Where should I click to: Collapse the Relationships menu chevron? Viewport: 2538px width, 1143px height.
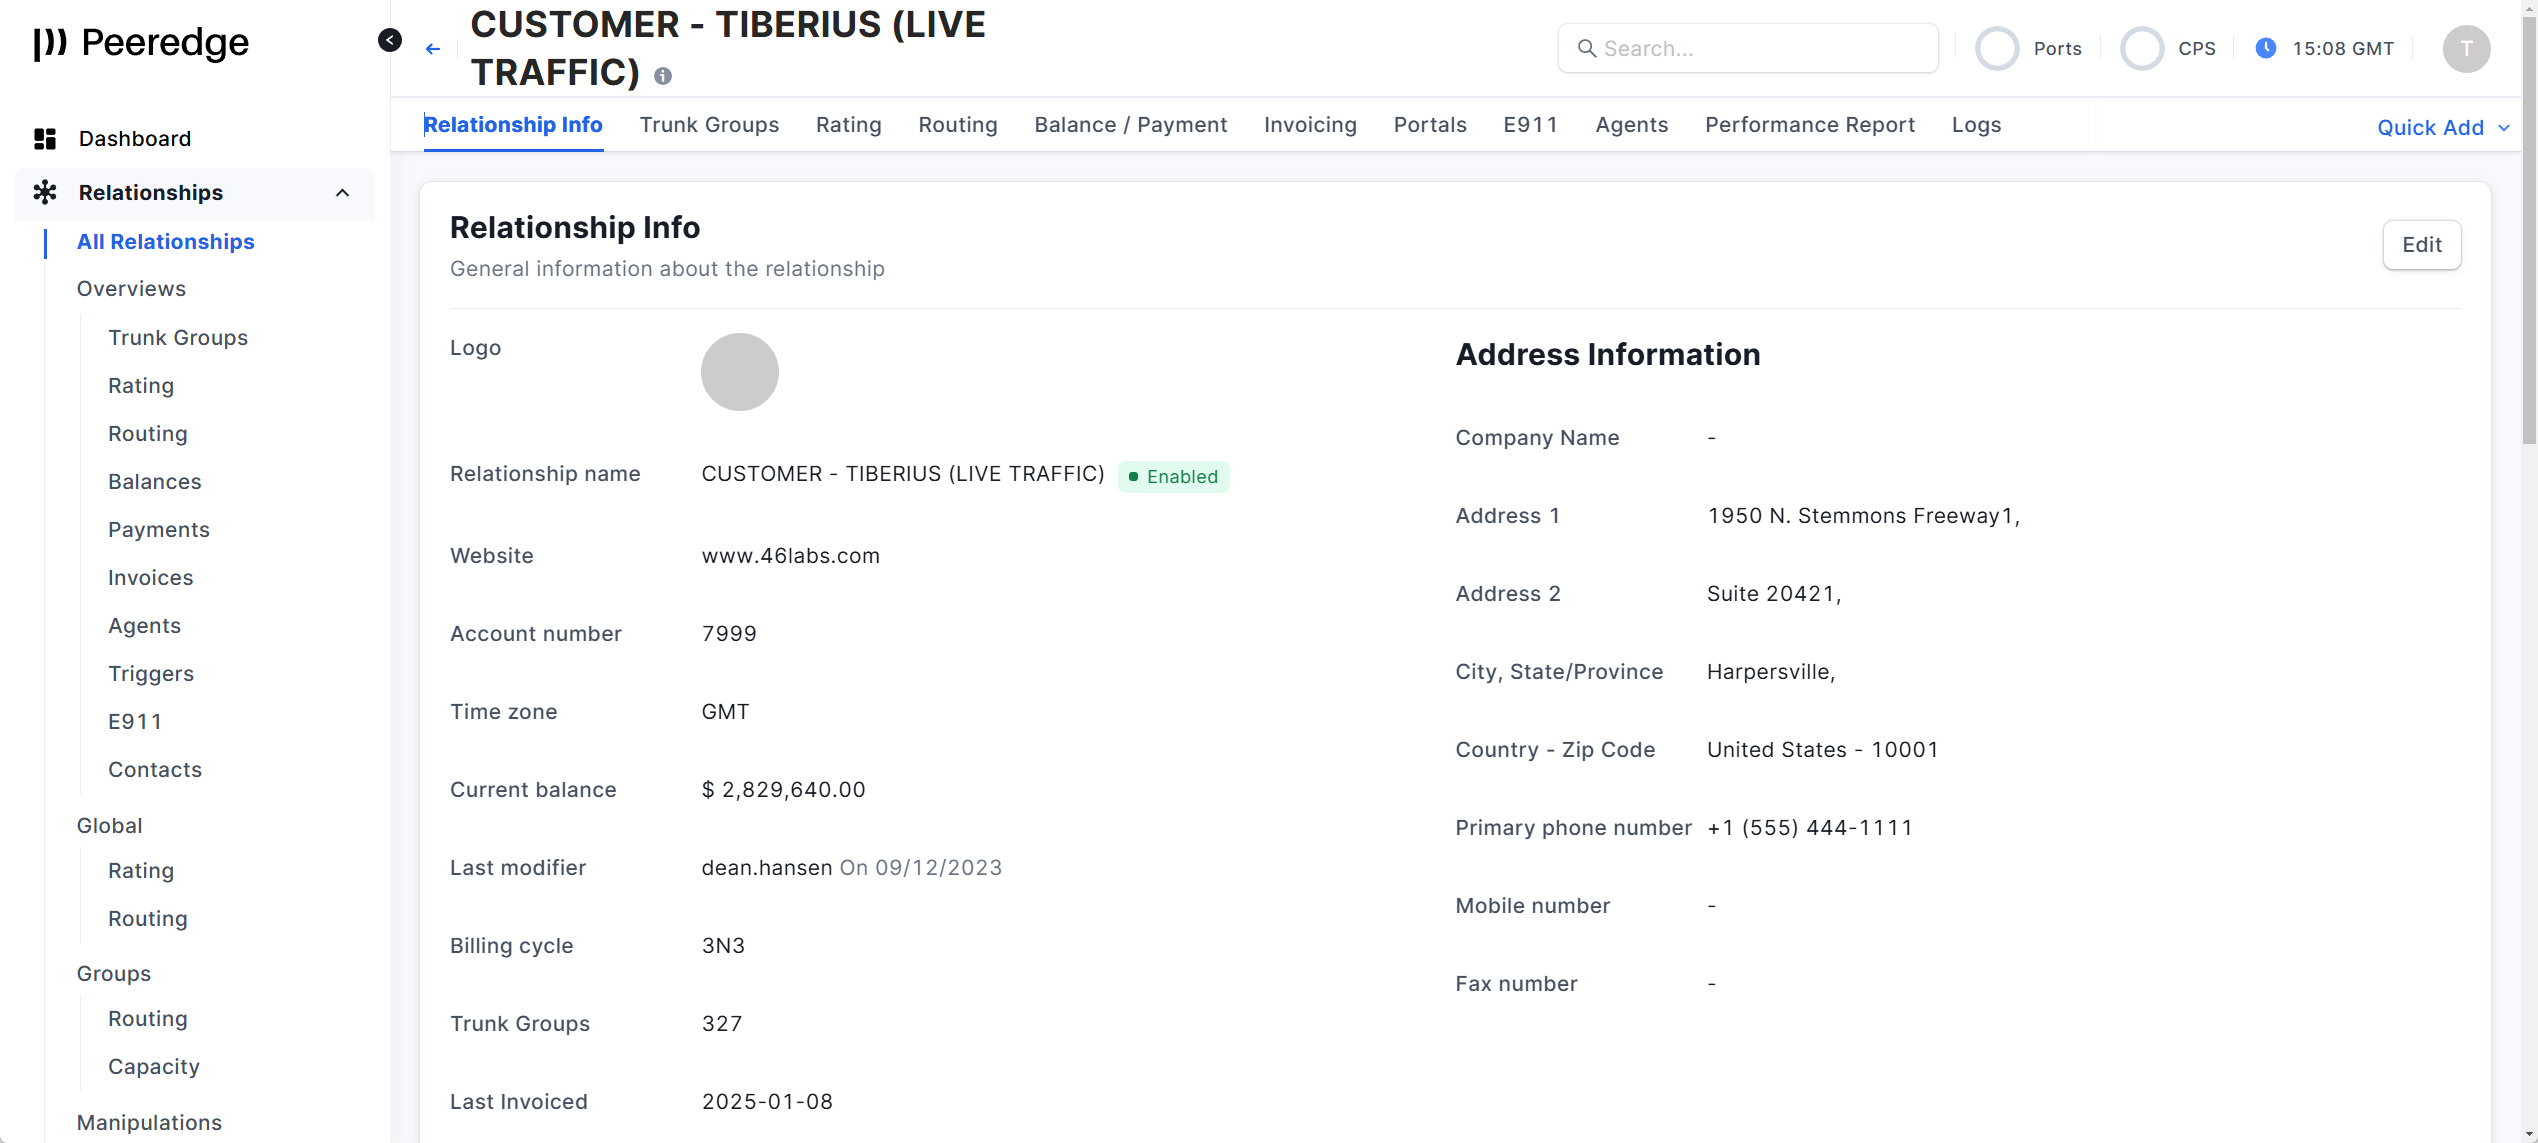343,192
